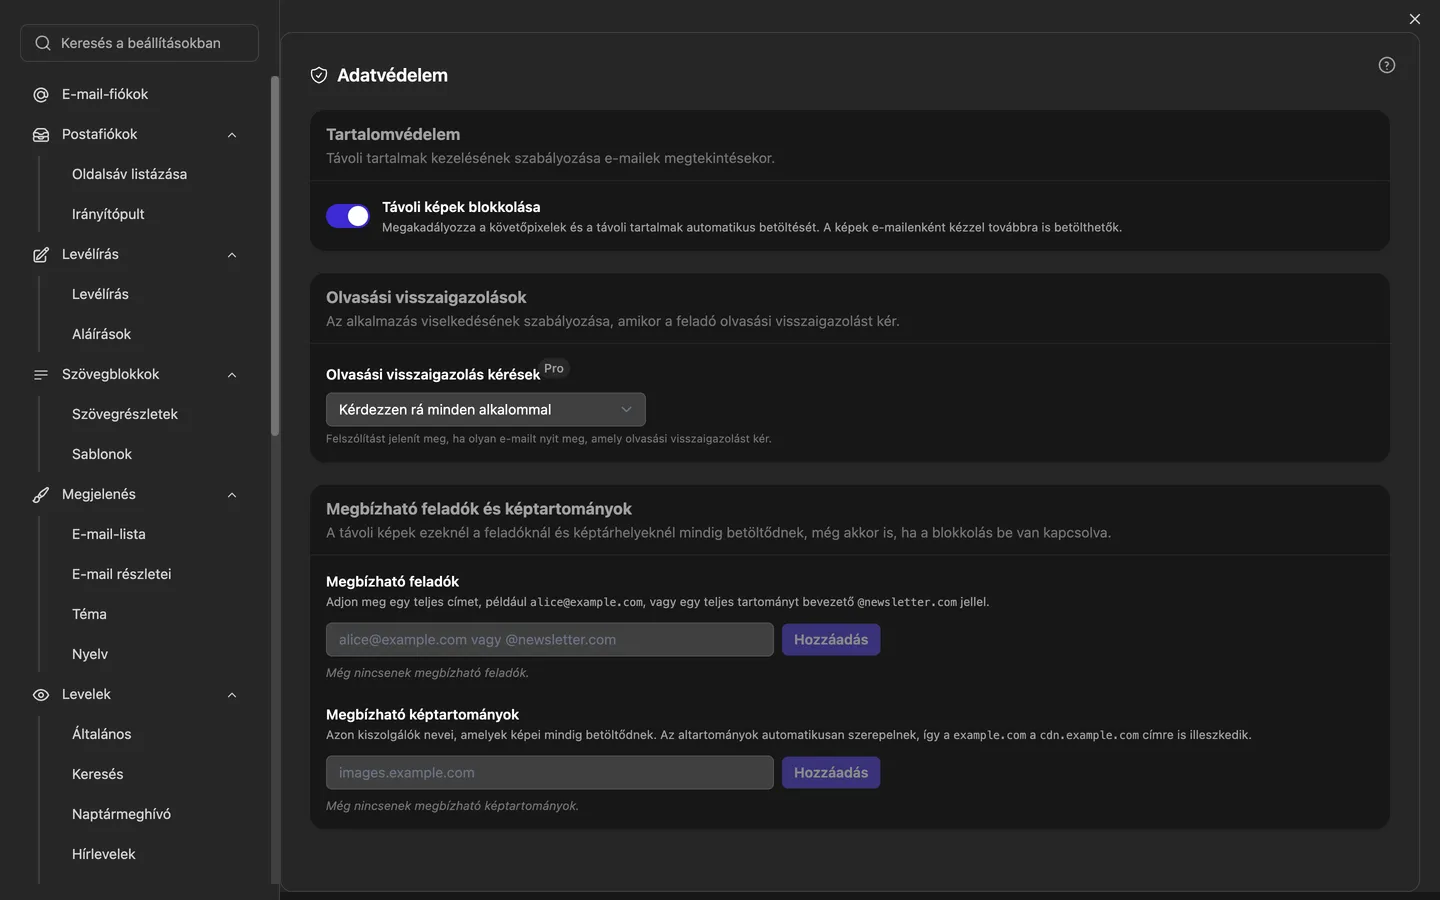Open the Olvasási visszaigazolás kérések dropdown

tap(486, 410)
